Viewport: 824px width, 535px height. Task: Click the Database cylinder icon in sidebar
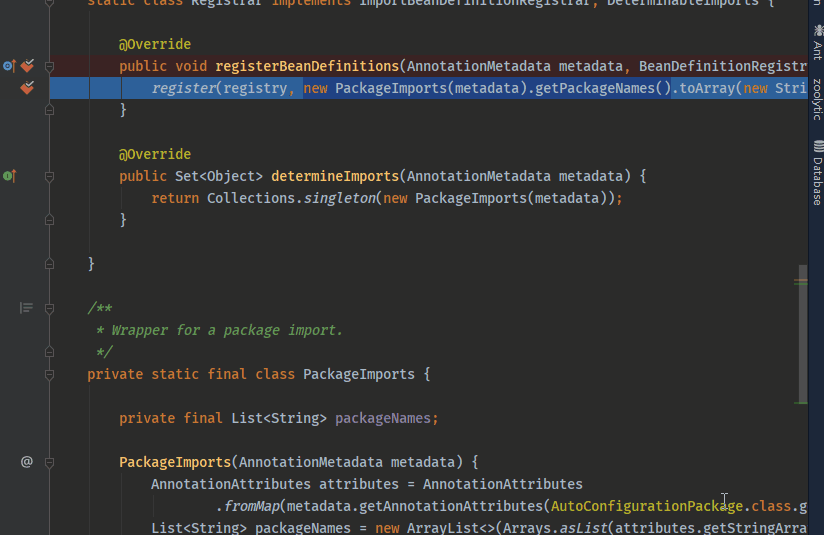coord(818,146)
